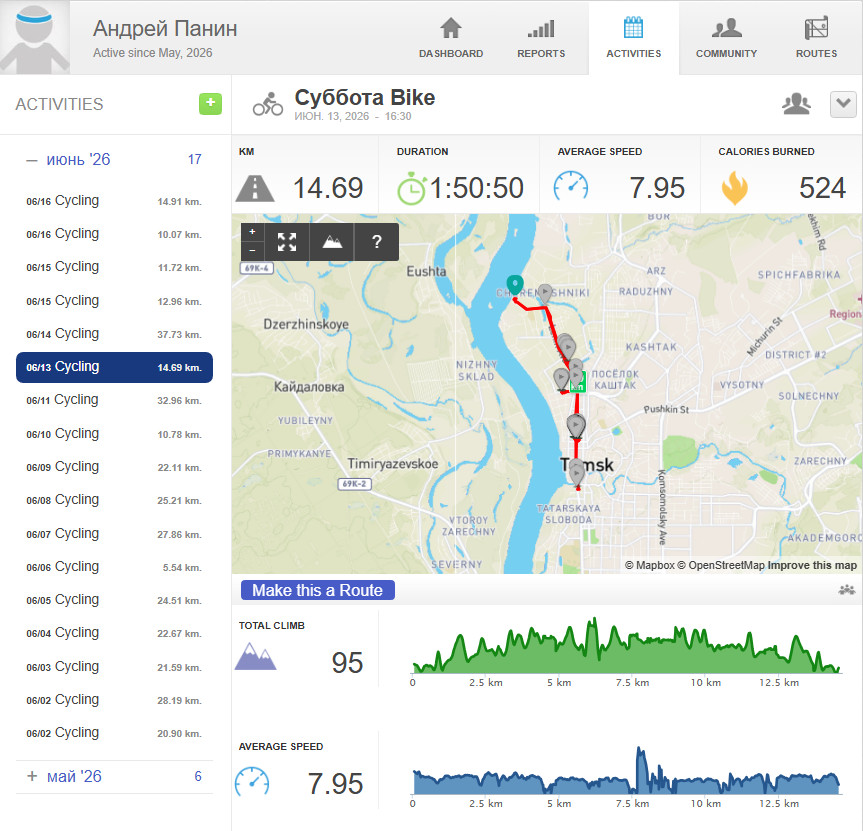Viewport: 863px width, 831px height.
Task: Open map help question mark
Action: 376,242
